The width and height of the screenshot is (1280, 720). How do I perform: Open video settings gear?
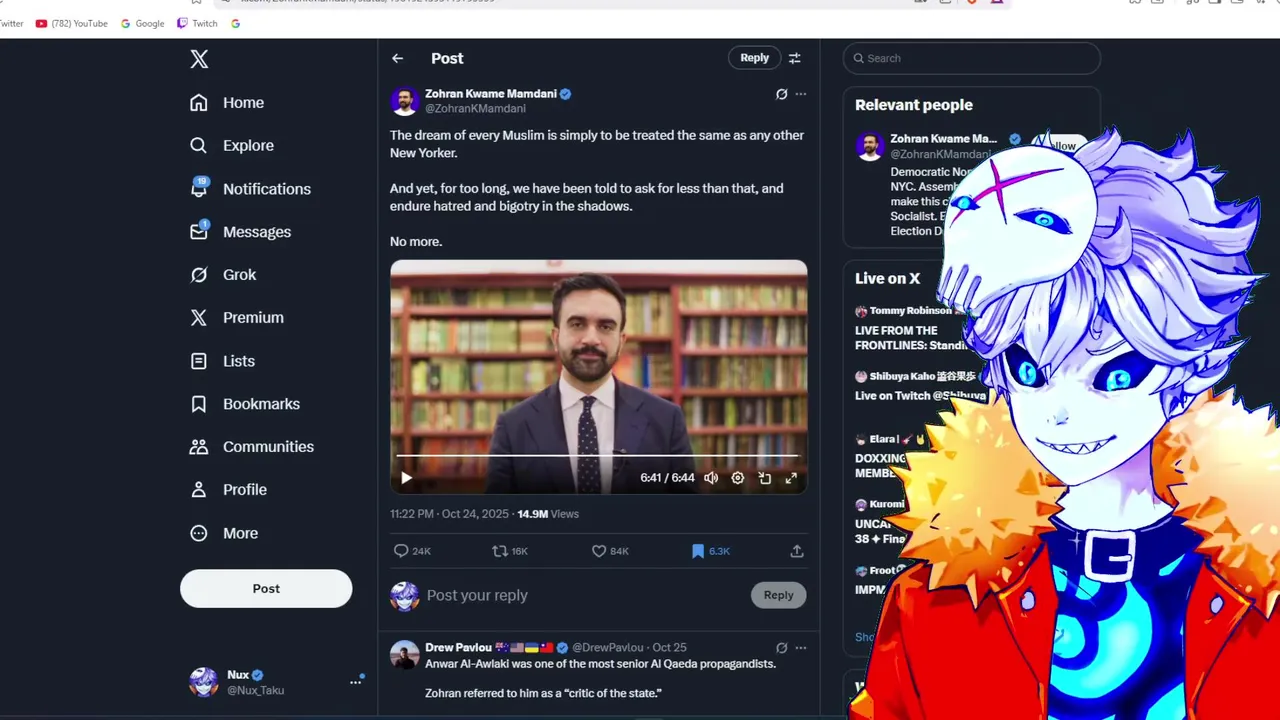coord(738,478)
